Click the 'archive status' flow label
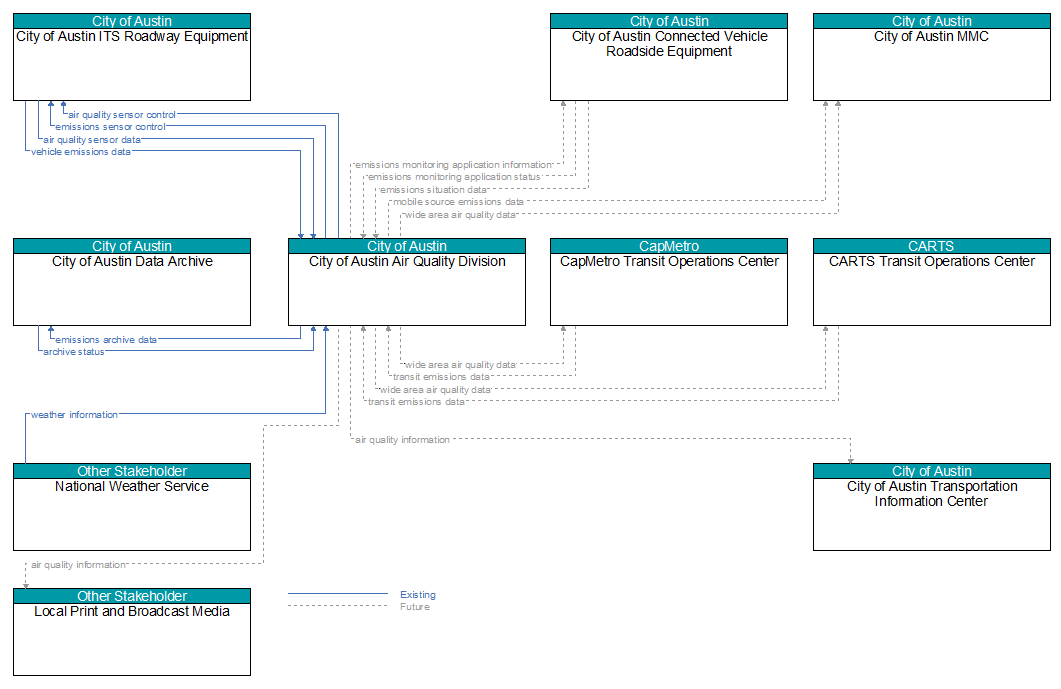The image size is (1061, 689). 74,352
